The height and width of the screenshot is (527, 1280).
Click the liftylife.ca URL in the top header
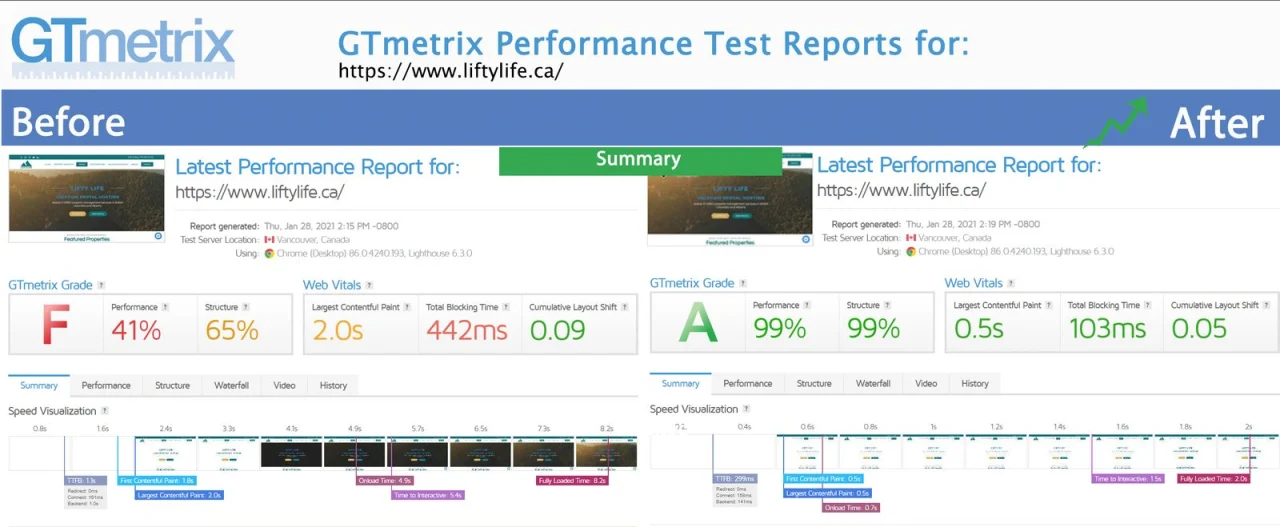[x=451, y=72]
